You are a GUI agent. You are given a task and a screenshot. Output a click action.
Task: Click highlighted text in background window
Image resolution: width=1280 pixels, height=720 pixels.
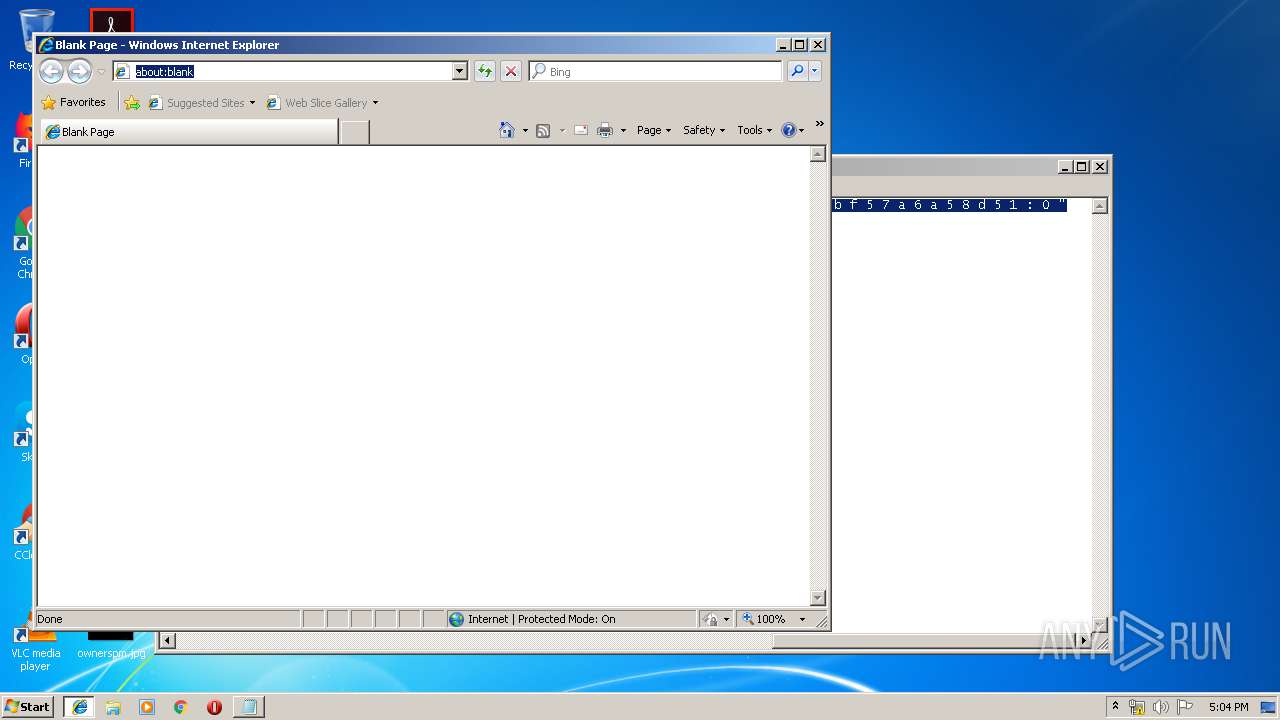950,205
